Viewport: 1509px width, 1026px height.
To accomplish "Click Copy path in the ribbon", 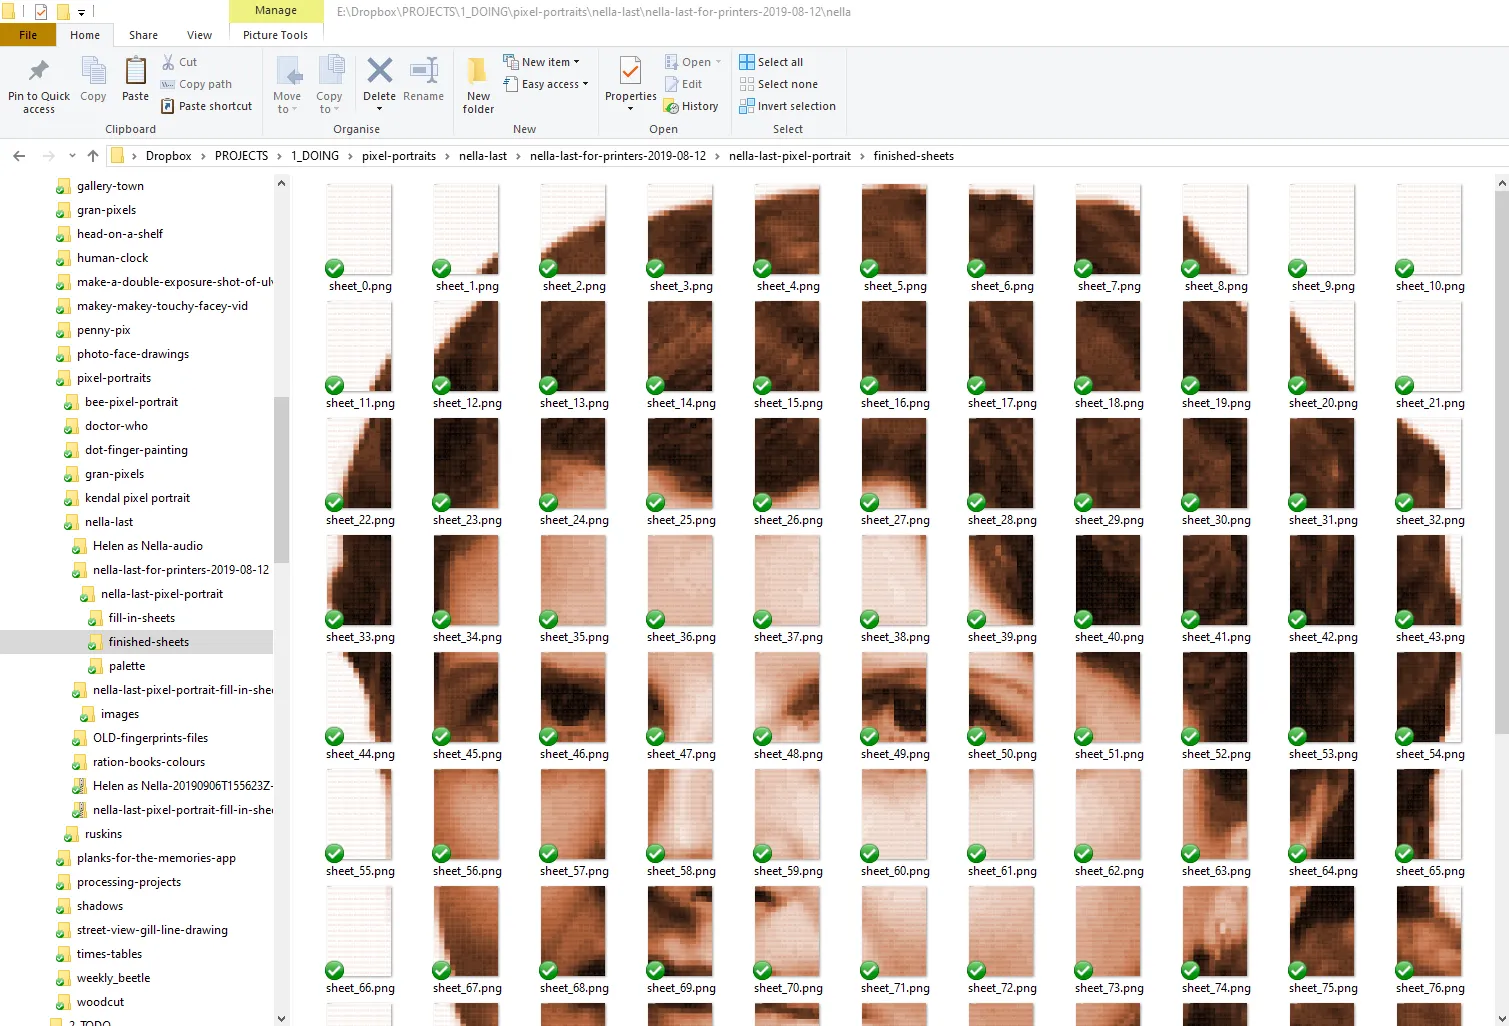I will click(196, 84).
